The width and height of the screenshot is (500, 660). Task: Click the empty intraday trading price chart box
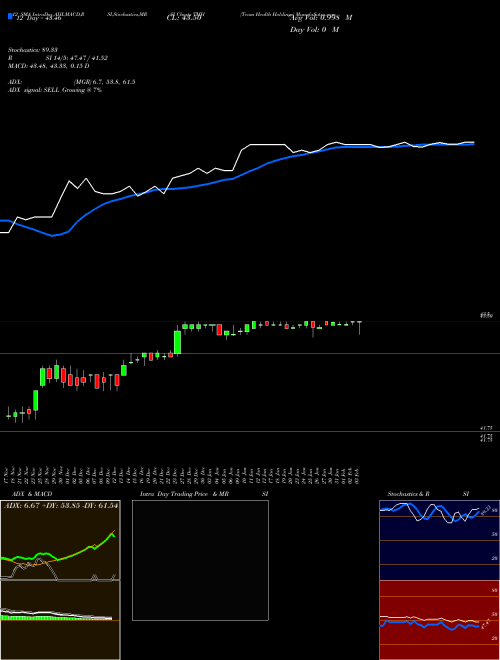[x=200, y=560]
